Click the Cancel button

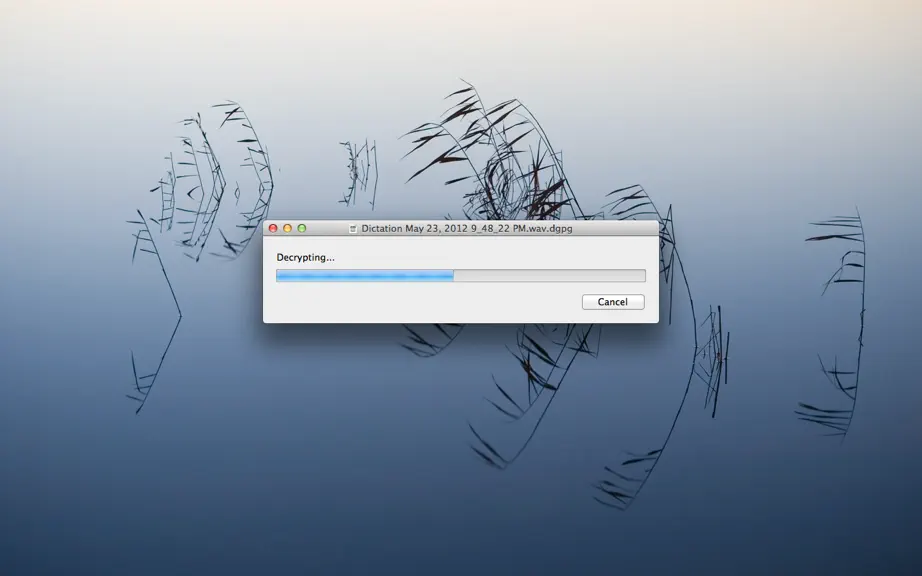coord(613,302)
